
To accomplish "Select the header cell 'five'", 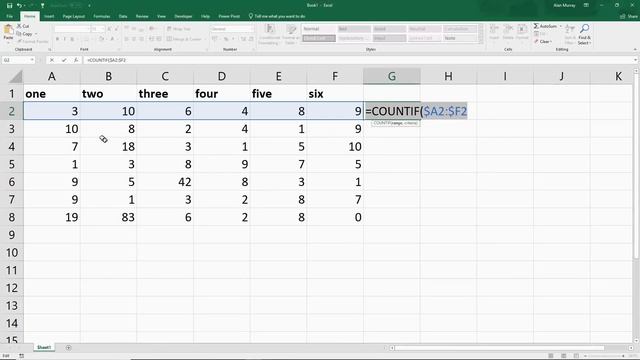I will (278, 93).
